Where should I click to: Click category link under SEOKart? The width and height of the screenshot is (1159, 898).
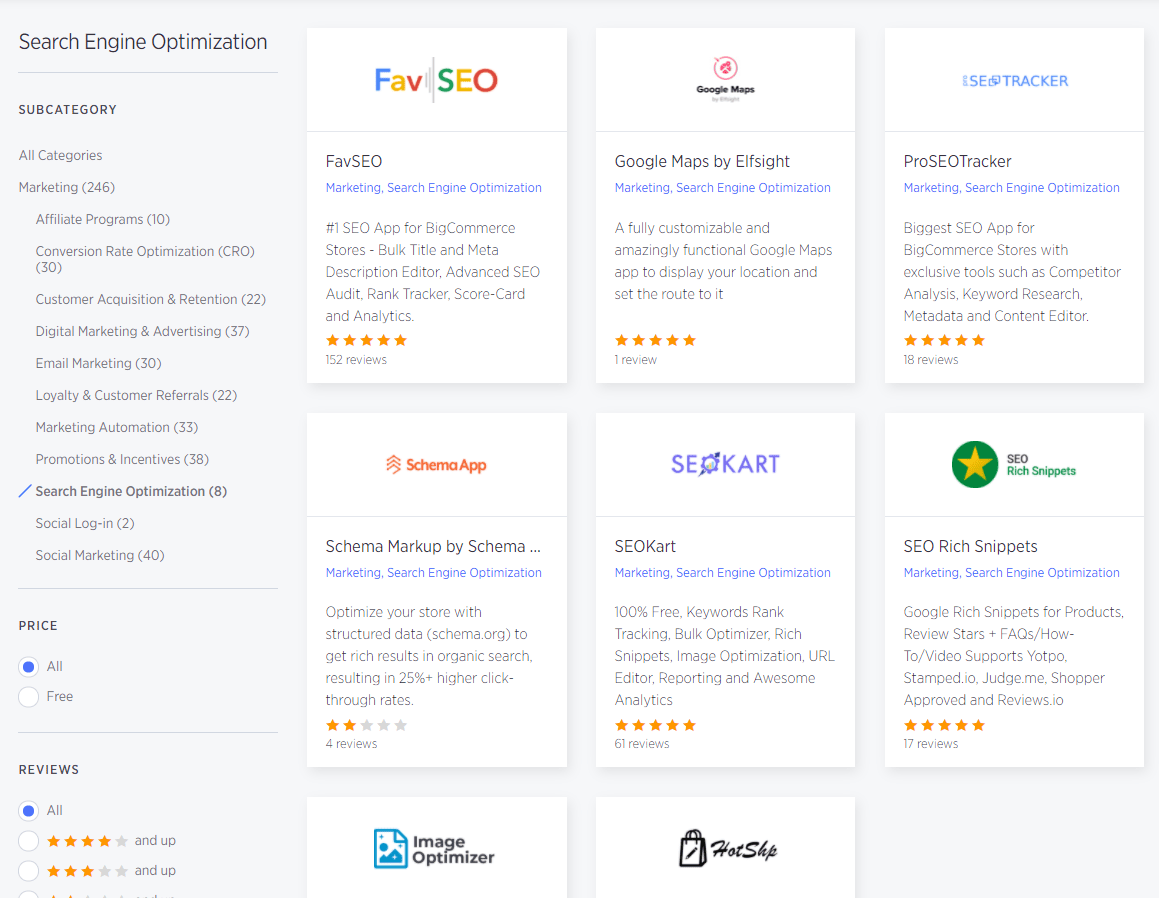pos(723,573)
